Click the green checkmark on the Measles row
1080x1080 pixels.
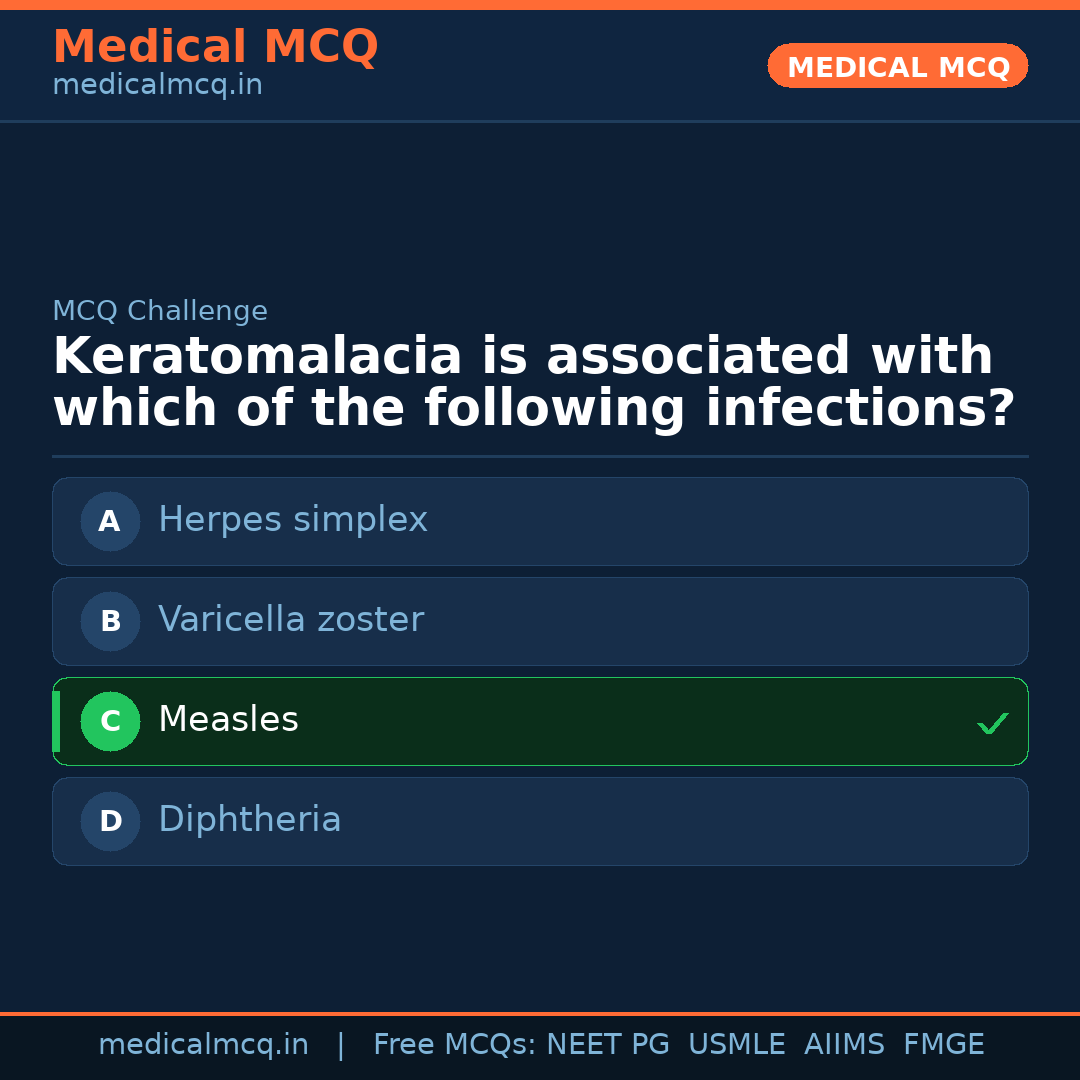(x=992, y=723)
